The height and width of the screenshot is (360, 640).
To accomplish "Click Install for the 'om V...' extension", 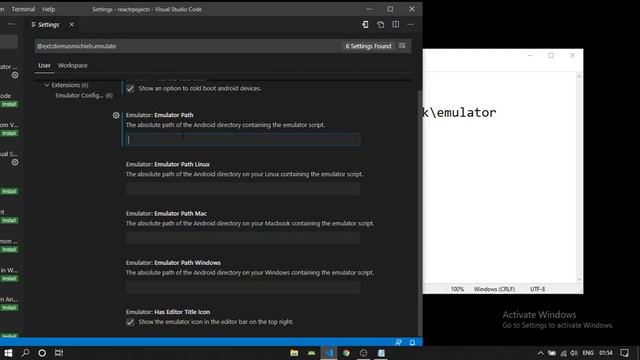I will click(9, 133).
